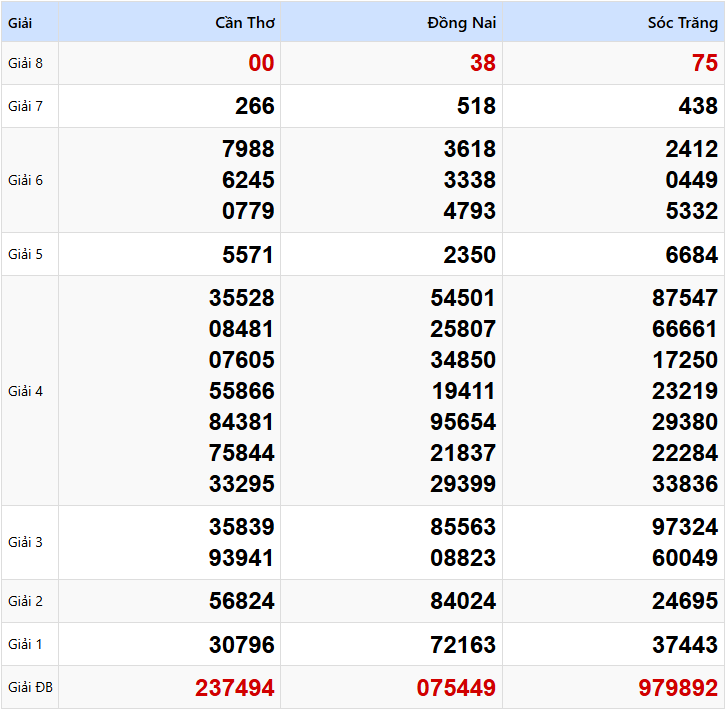Click Giải 1 value 72163
The width and height of the screenshot is (726, 710).
coord(463,645)
